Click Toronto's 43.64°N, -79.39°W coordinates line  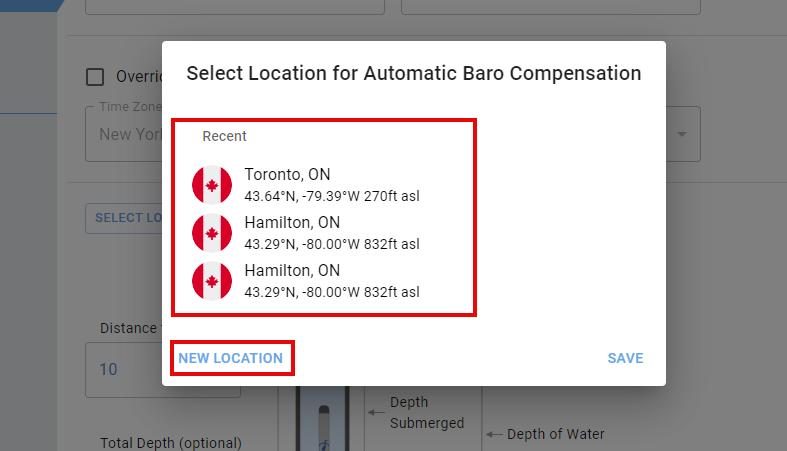(331, 196)
